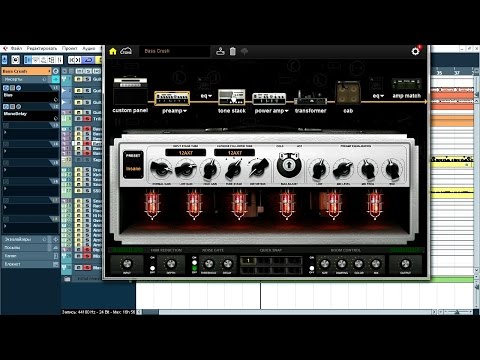This screenshot has height=360, width=480.
Task: Click the greyed cloud upload share icon
Action: pyautogui.click(x=244, y=51)
